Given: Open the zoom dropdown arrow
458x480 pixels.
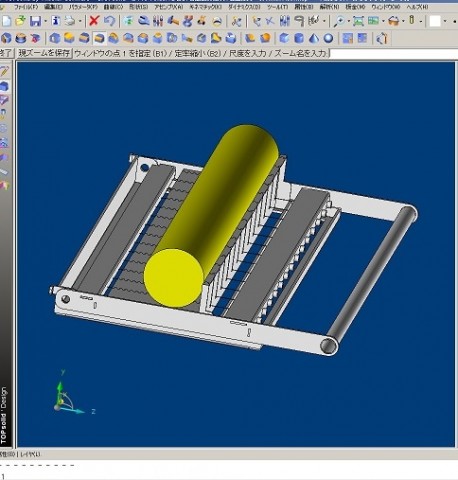Looking at the screenshot, I should (349, 22).
